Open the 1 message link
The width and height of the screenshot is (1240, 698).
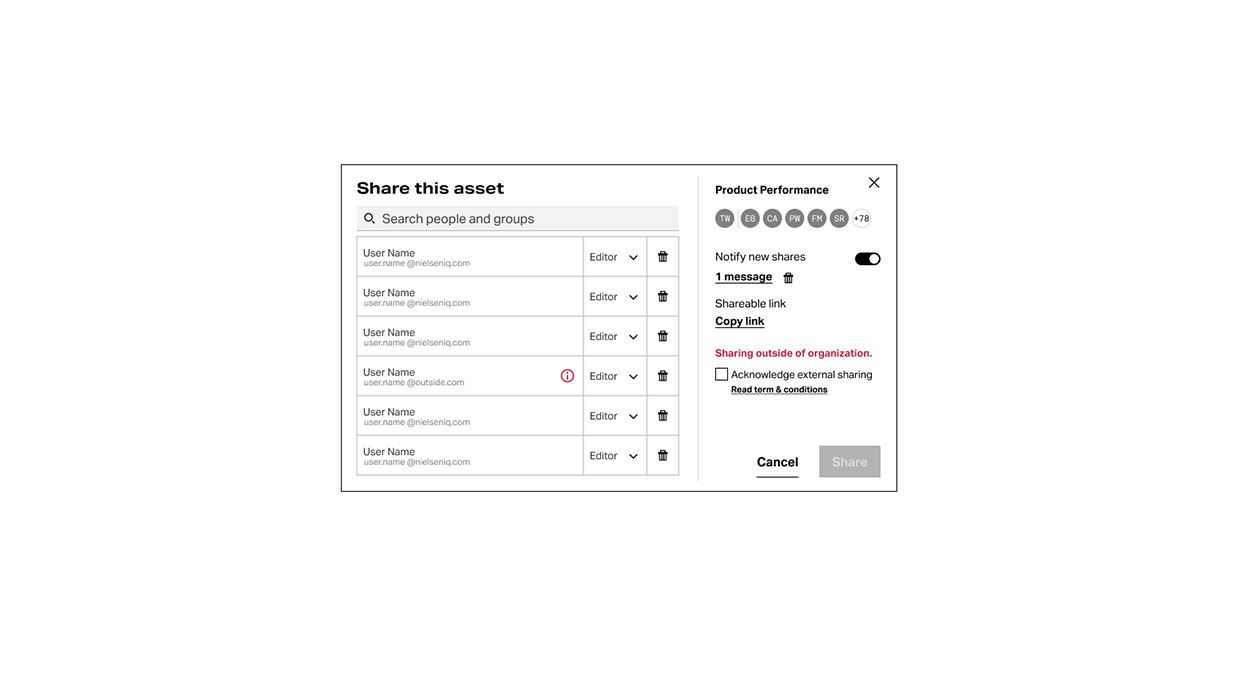pyautogui.click(x=743, y=277)
